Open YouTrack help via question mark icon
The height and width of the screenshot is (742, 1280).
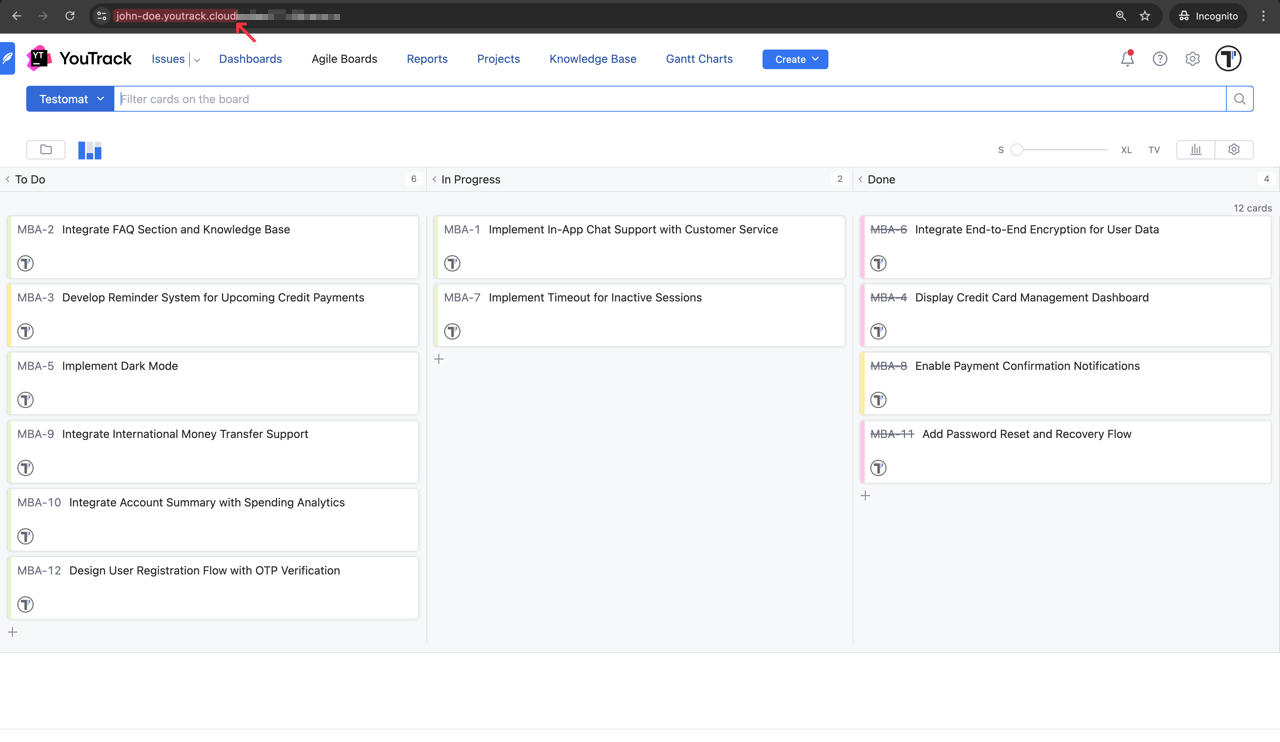coord(1159,59)
